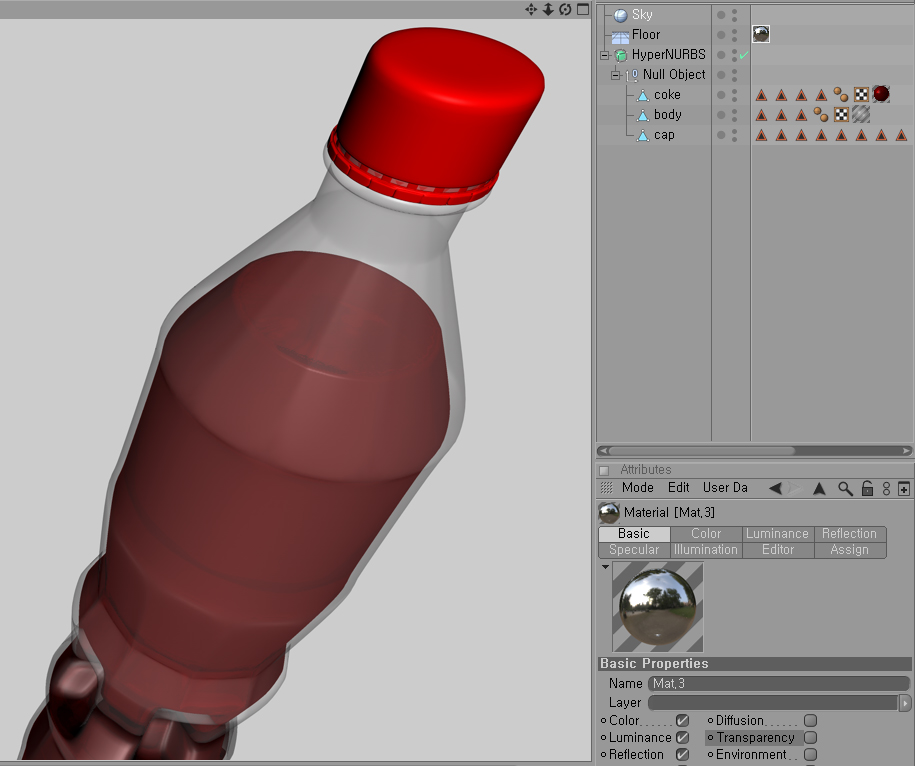
Task: Click the viewport zoom camera icon
Action: pos(548,9)
